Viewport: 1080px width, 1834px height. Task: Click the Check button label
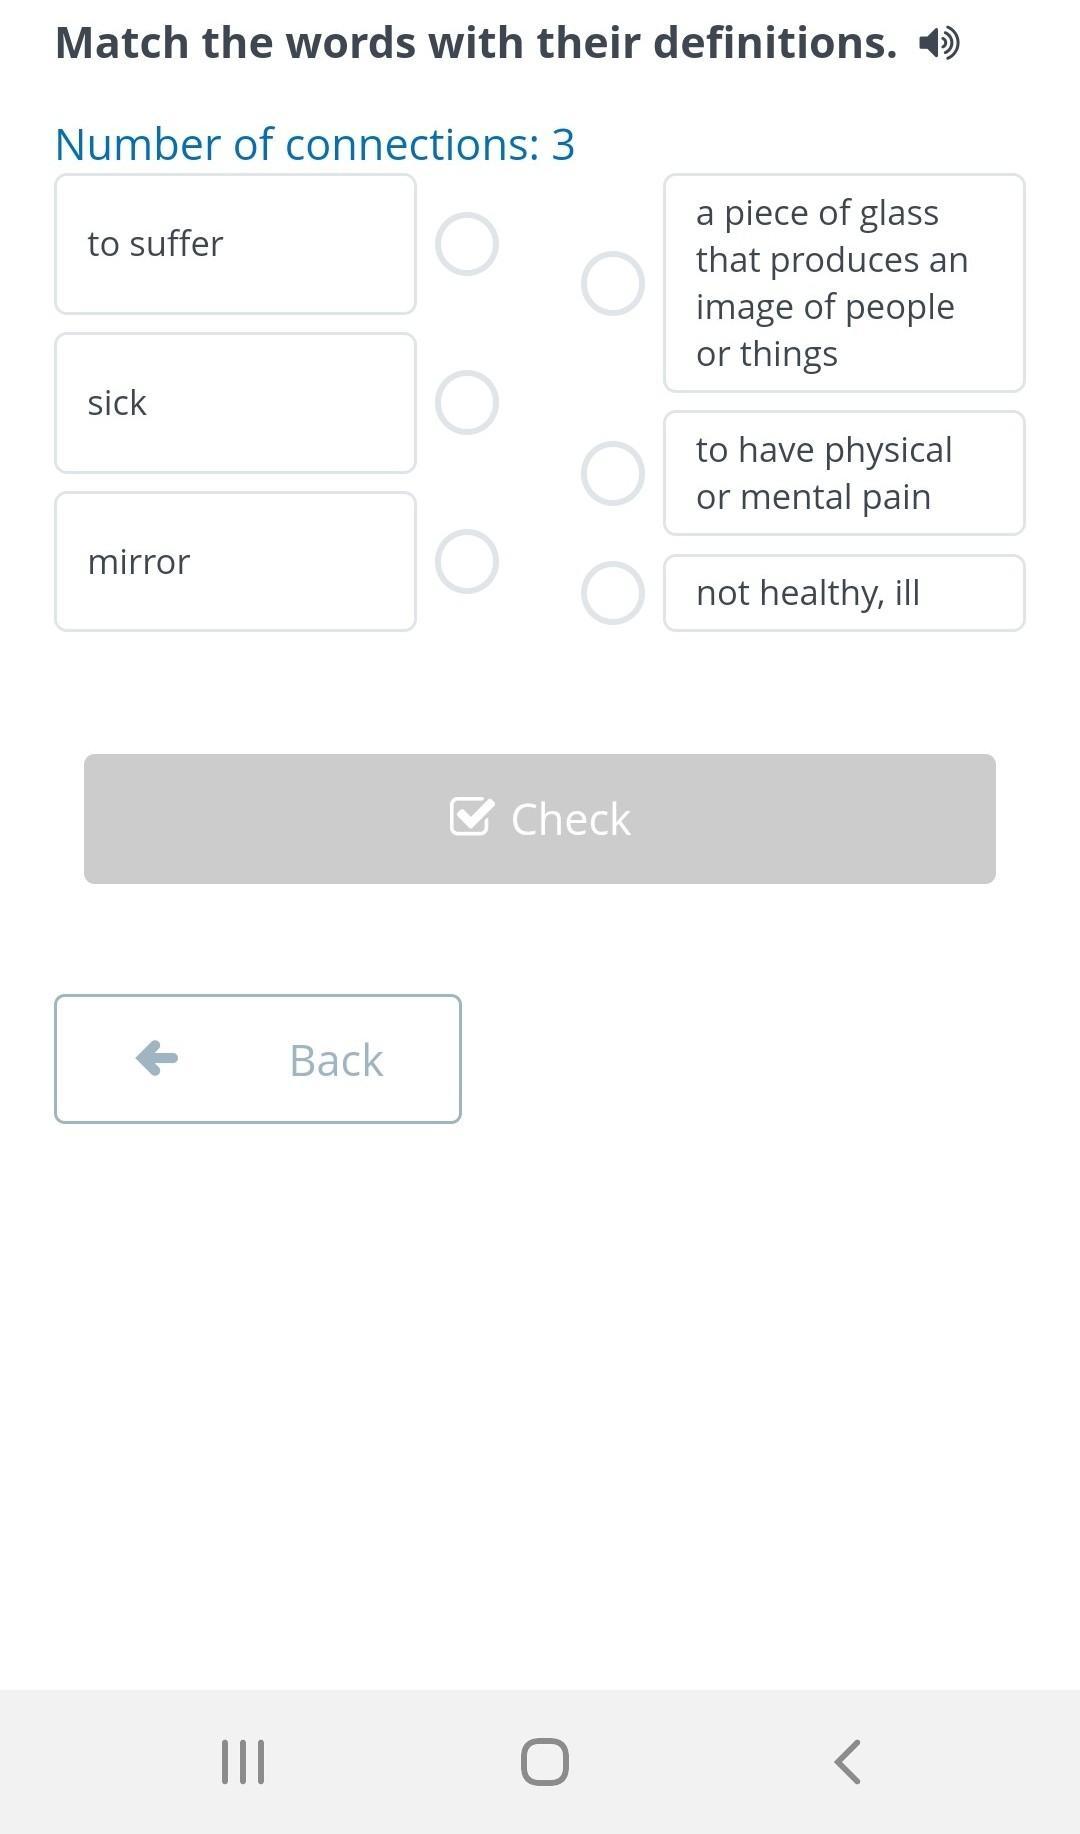coord(571,819)
